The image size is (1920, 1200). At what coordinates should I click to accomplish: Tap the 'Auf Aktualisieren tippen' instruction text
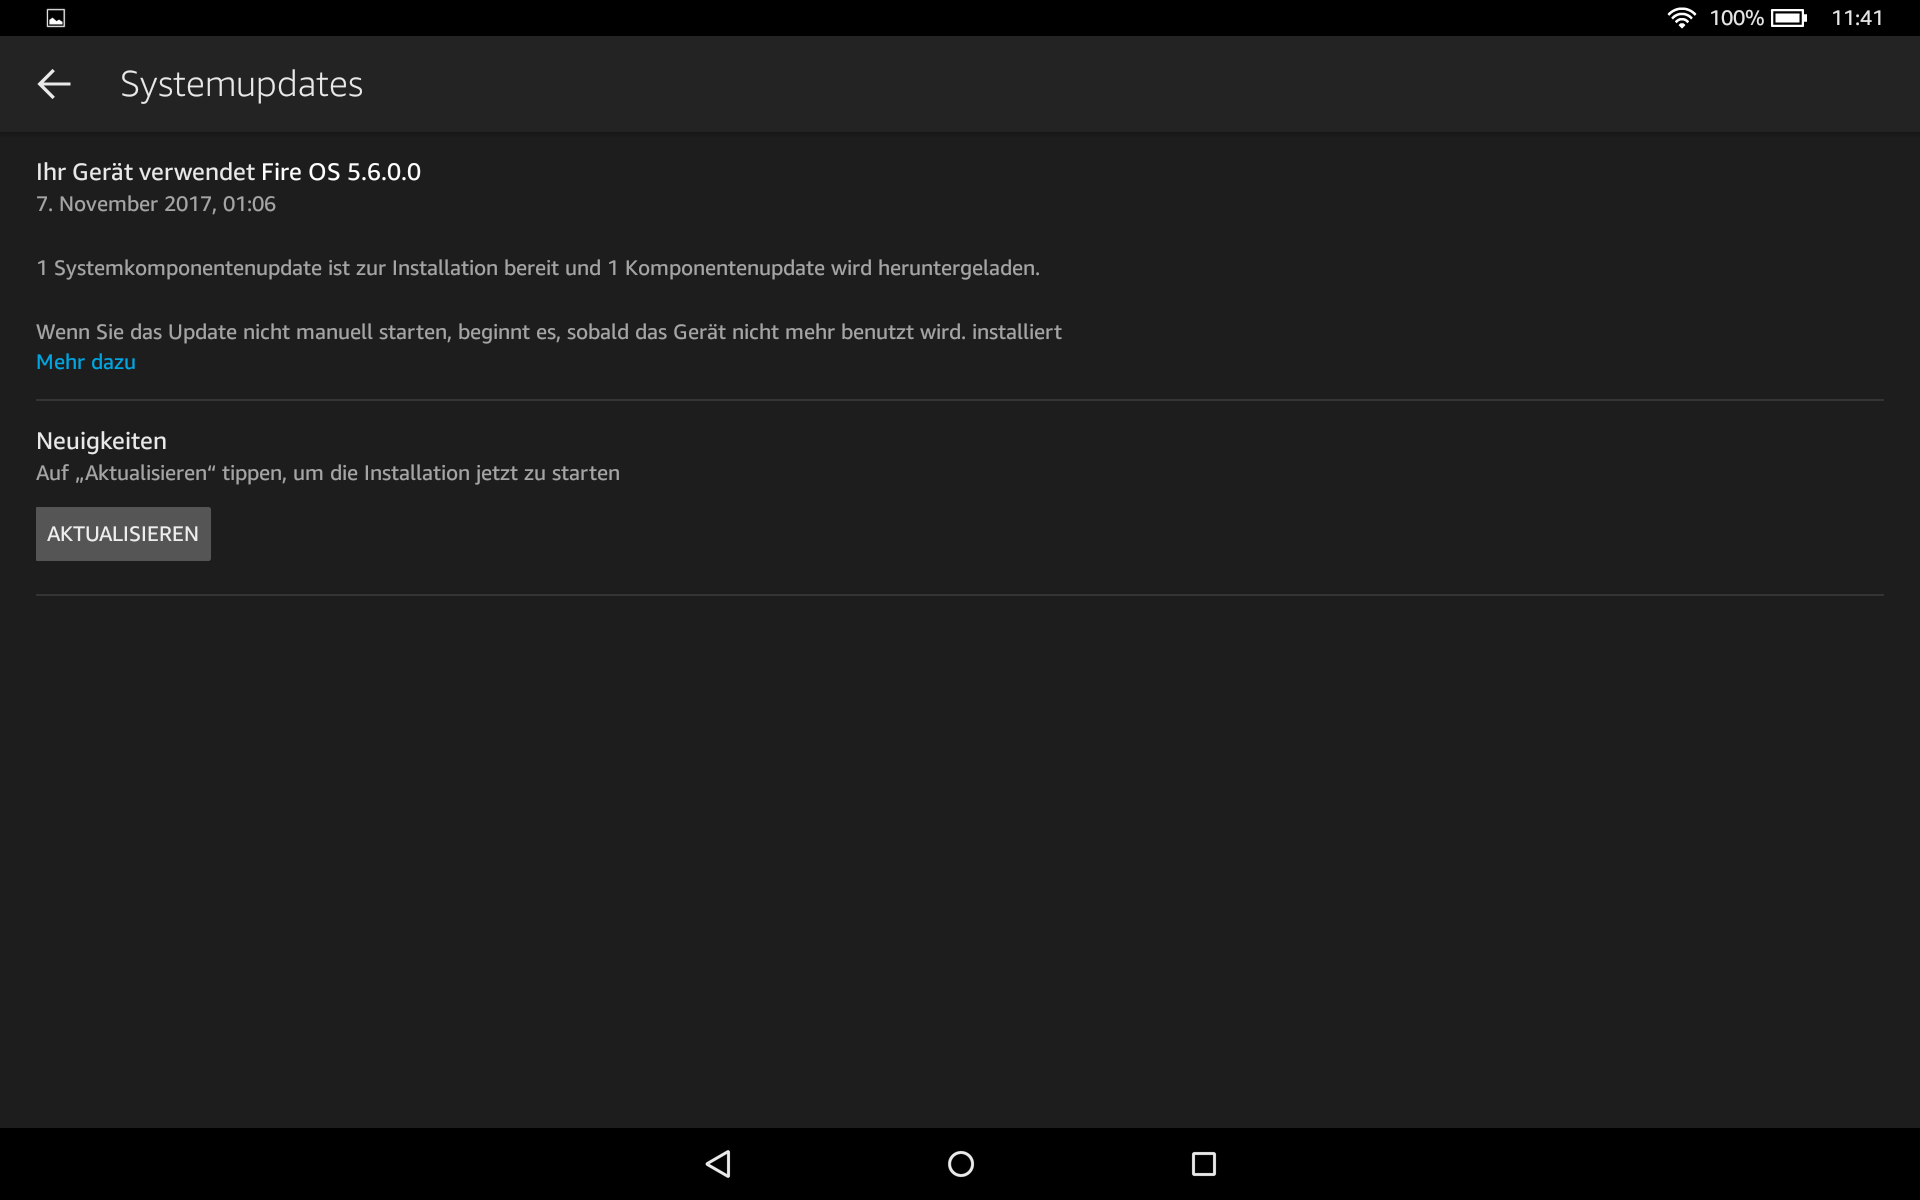pyautogui.click(x=328, y=473)
